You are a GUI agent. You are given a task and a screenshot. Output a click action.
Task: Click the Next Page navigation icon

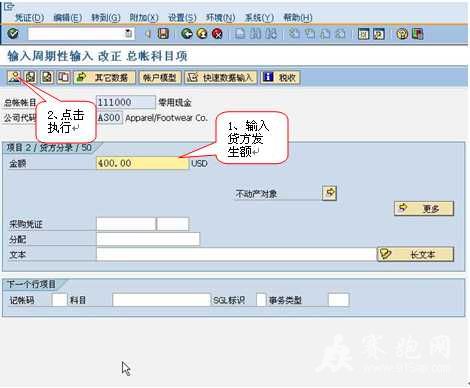pyautogui.click(x=325, y=34)
